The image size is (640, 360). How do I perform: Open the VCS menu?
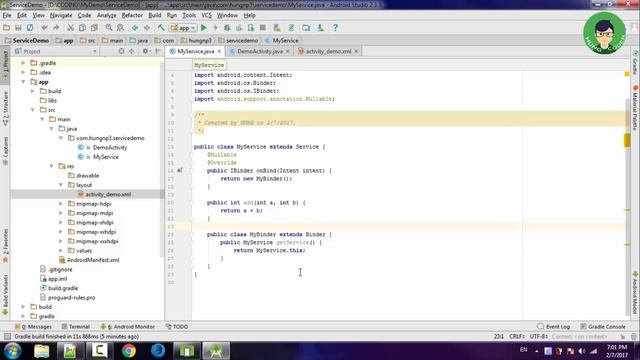[x=207, y=15]
